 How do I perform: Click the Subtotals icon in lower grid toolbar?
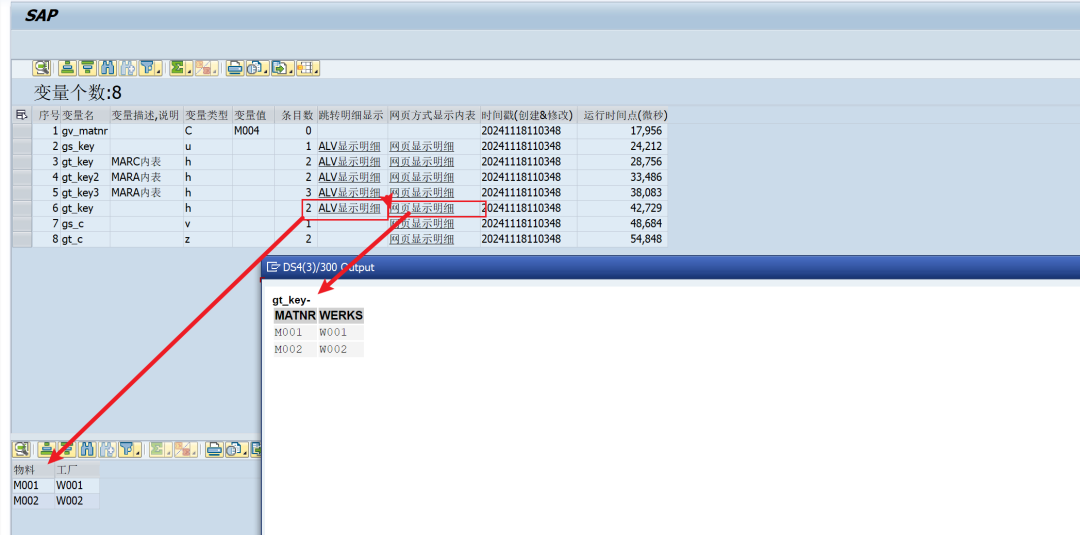[183, 450]
